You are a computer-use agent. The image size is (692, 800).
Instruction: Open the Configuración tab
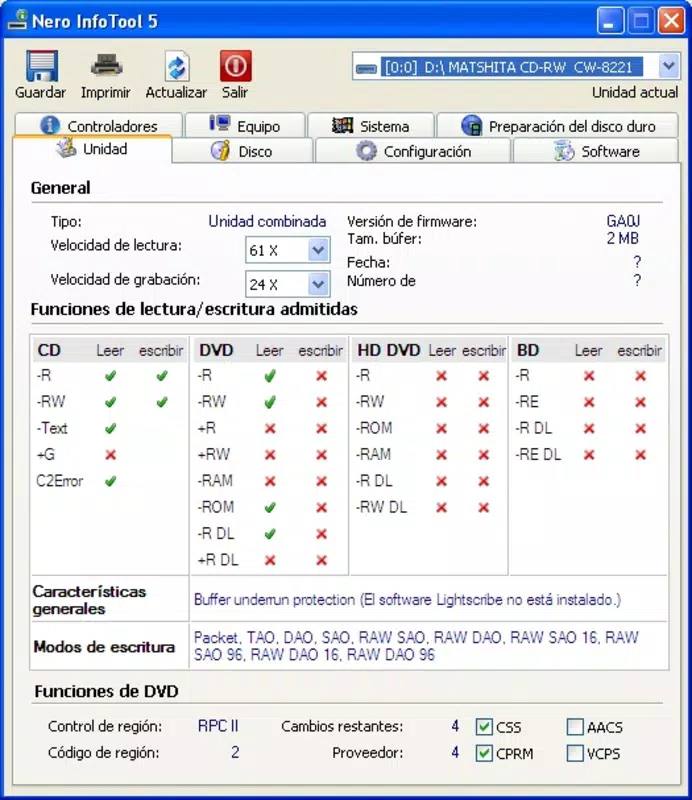click(x=413, y=152)
